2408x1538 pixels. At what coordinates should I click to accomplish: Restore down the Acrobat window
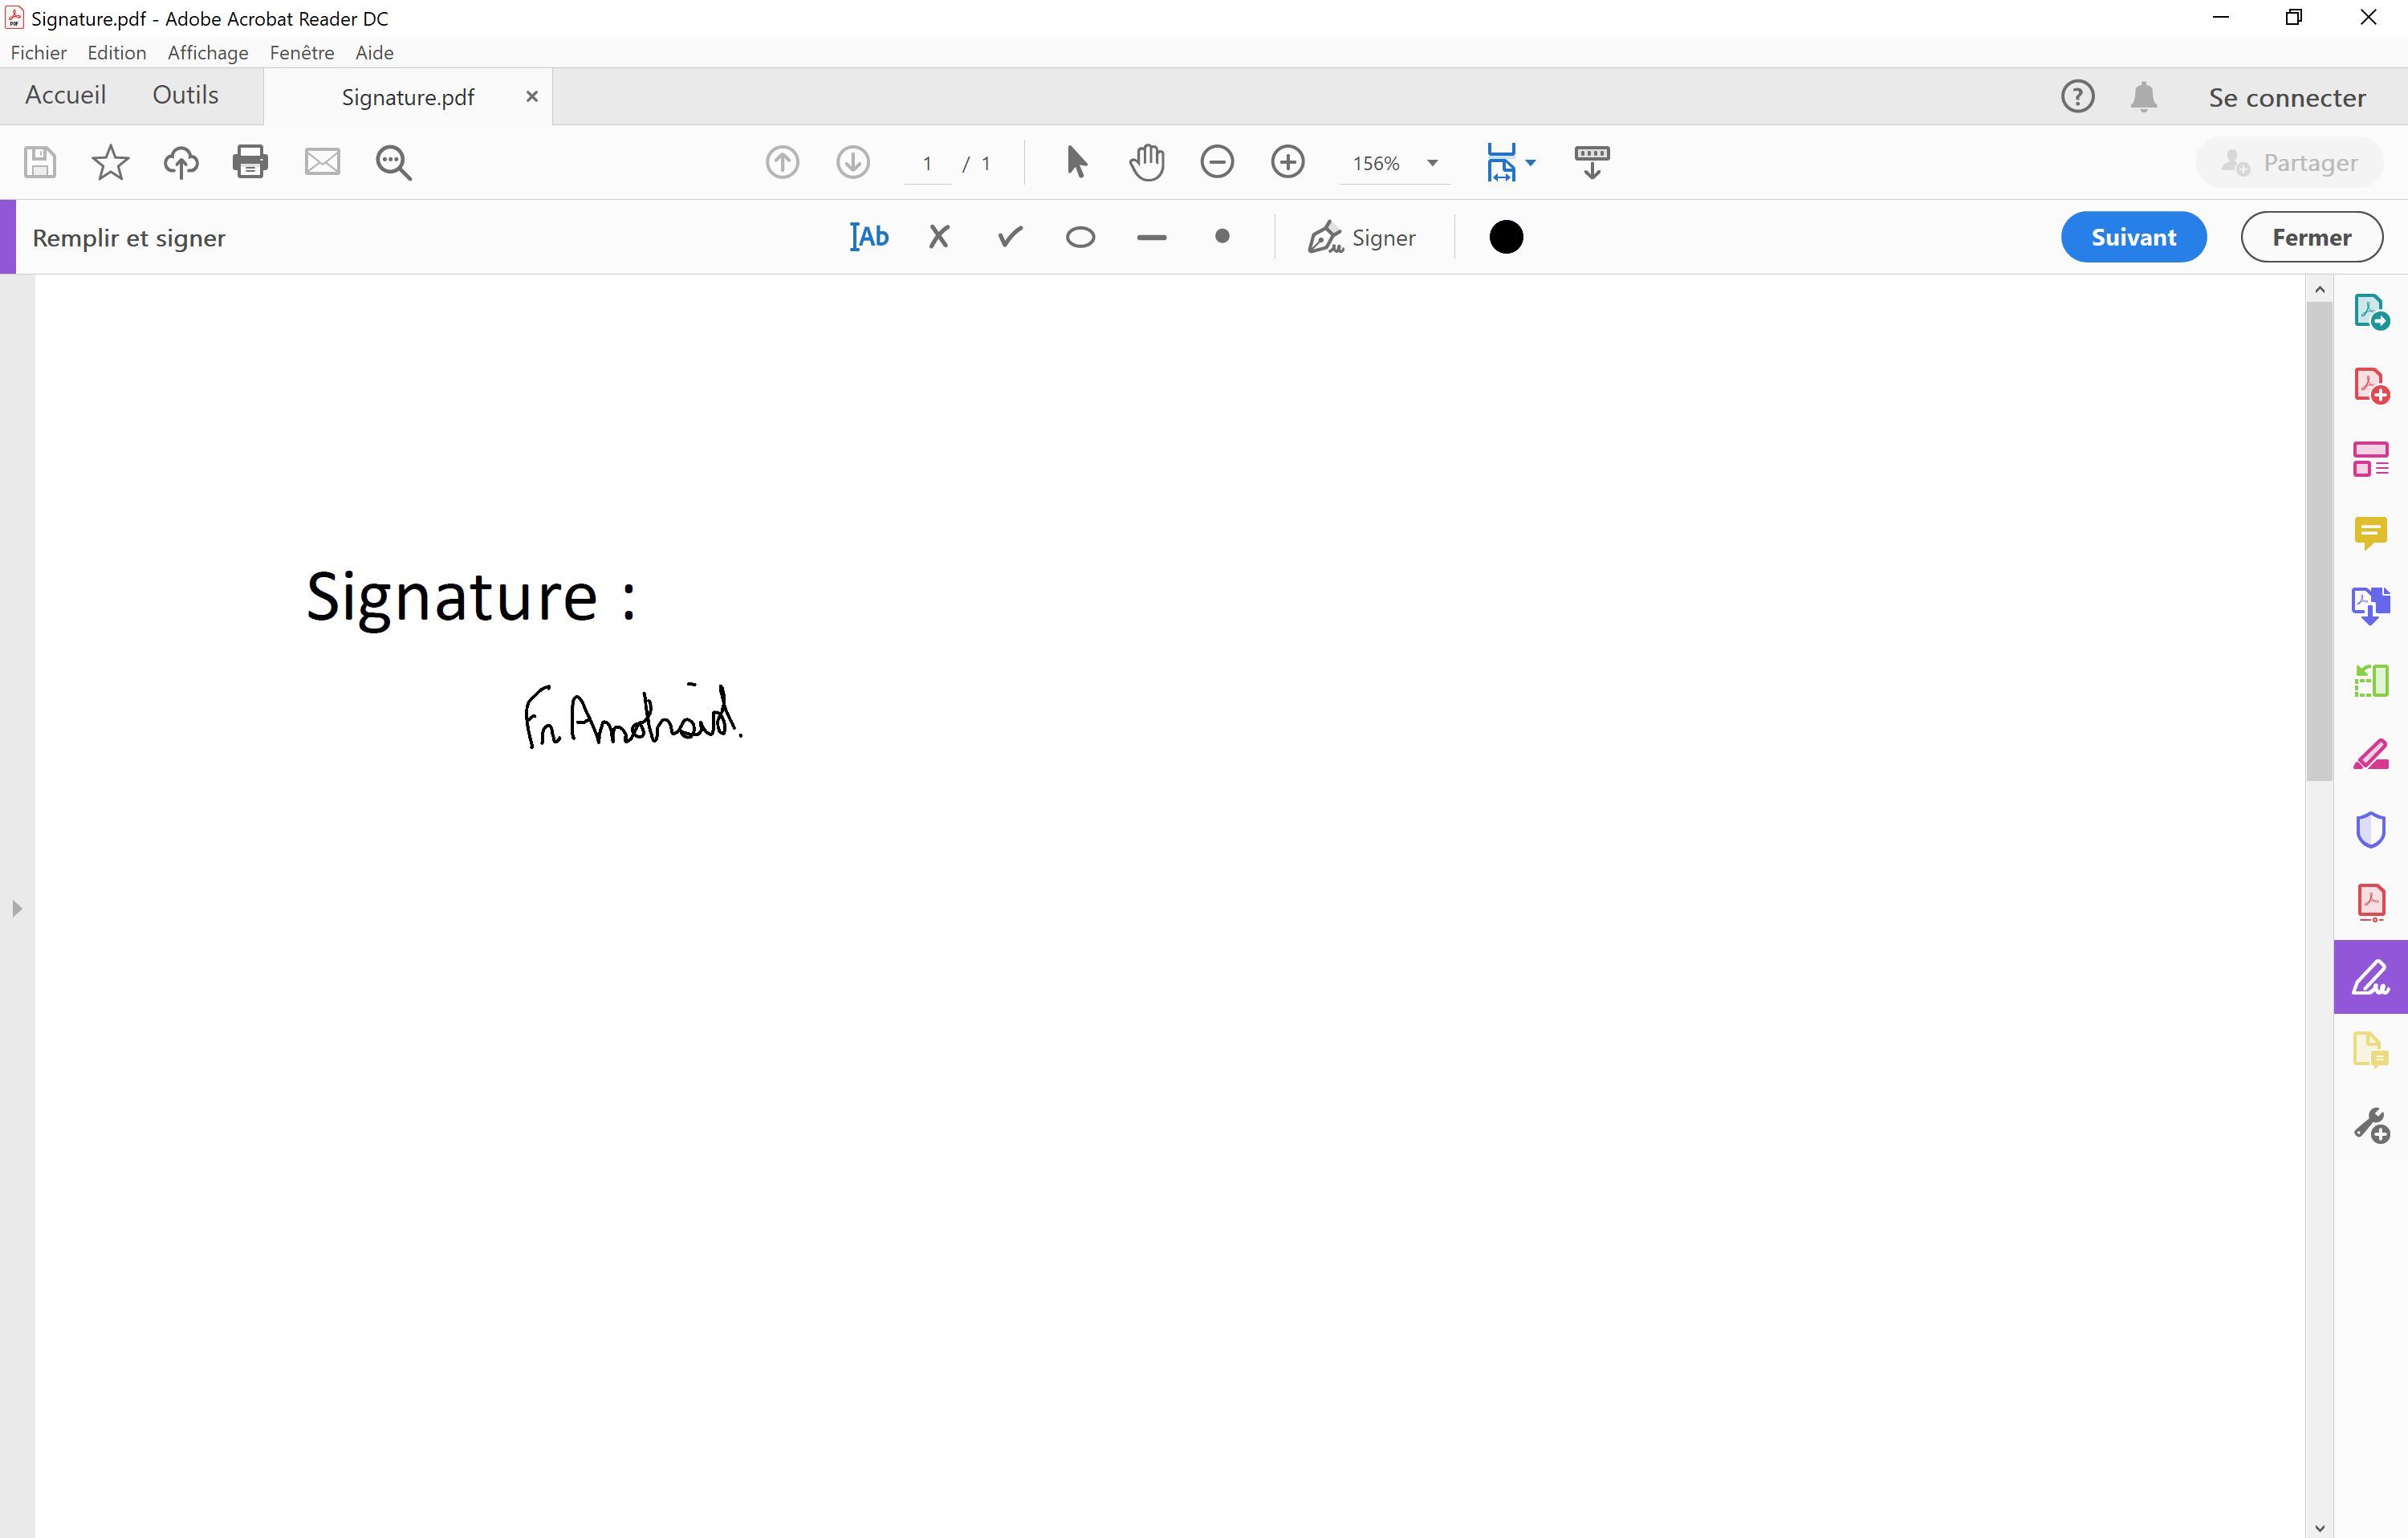pyautogui.click(x=2293, y=17)
